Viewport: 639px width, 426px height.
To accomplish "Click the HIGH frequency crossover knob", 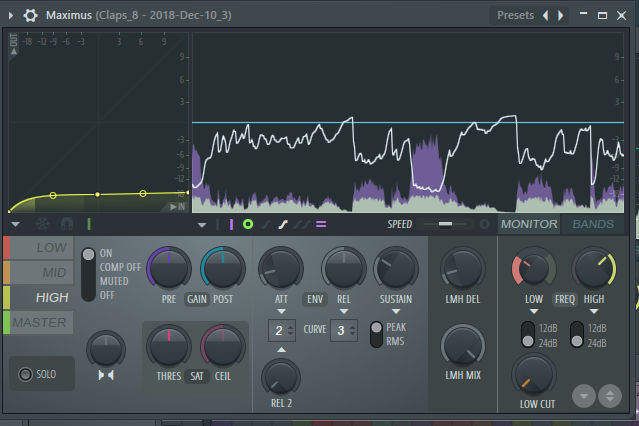I will point(594,268).
